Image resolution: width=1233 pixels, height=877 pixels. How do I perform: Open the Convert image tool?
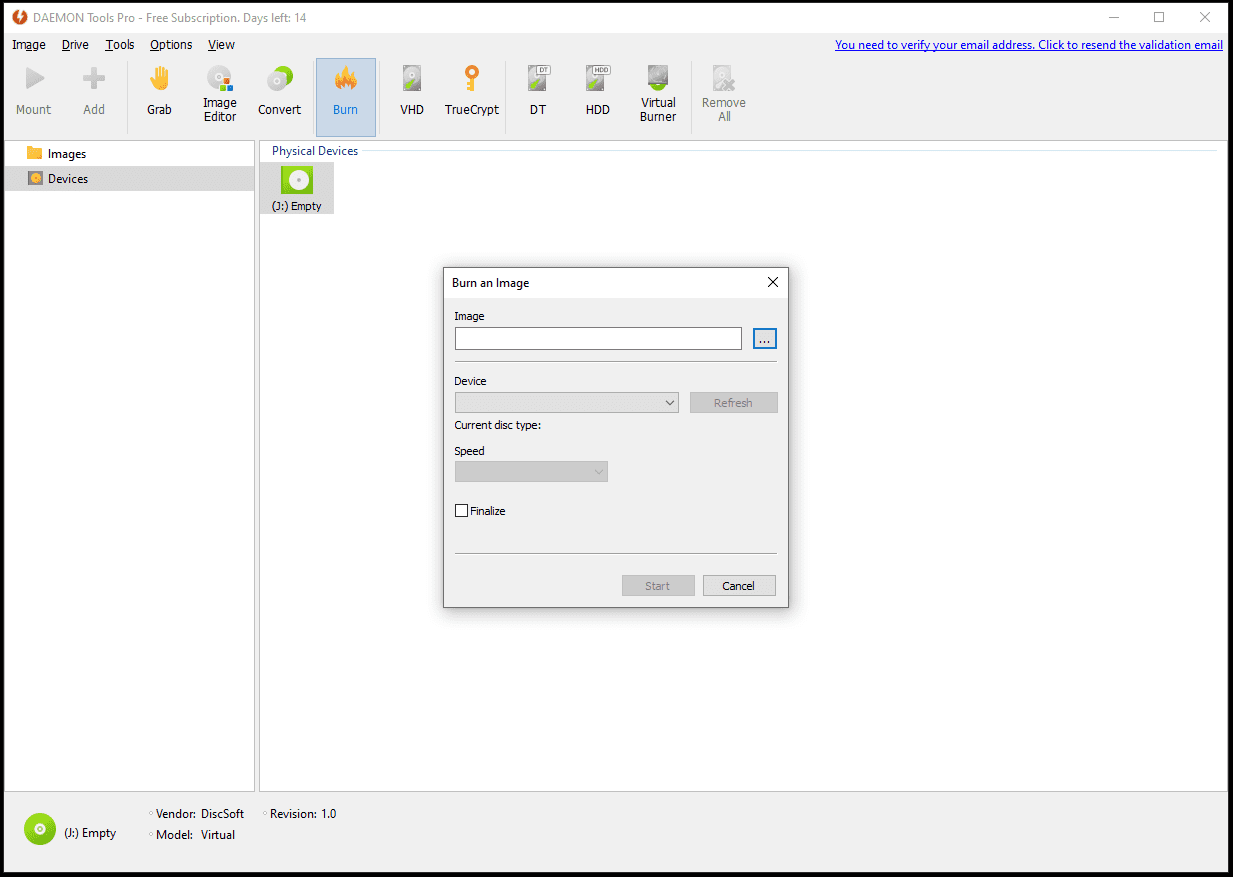point(280,92)
